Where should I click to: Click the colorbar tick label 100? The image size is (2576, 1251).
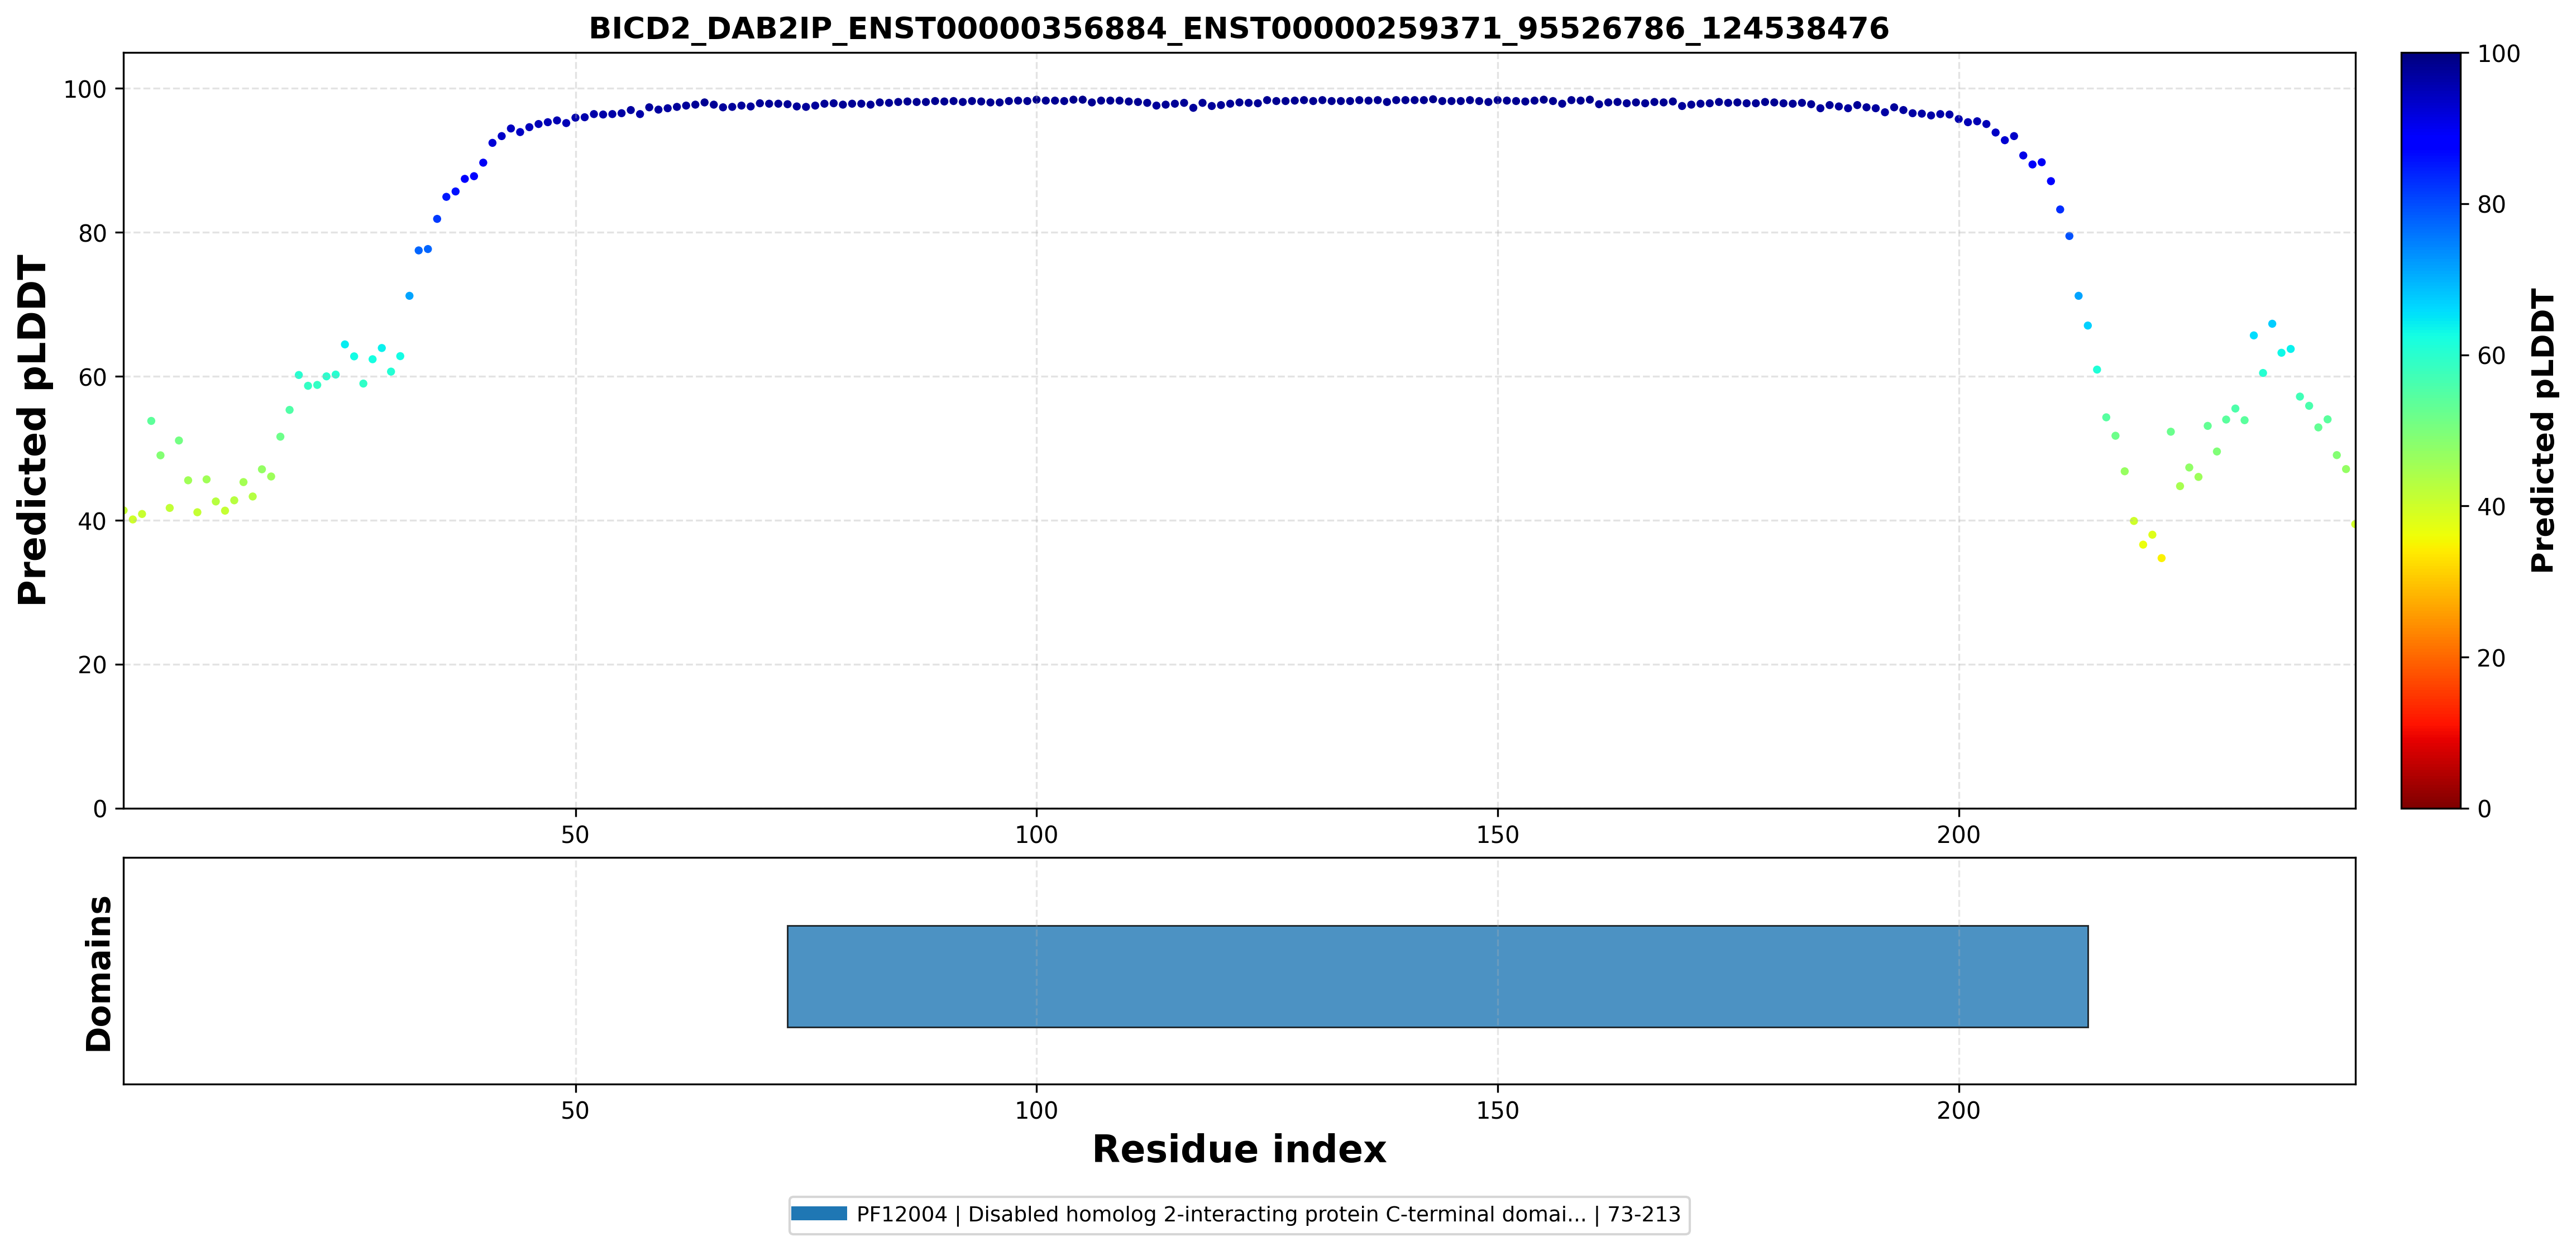(x=2498, y=54)
